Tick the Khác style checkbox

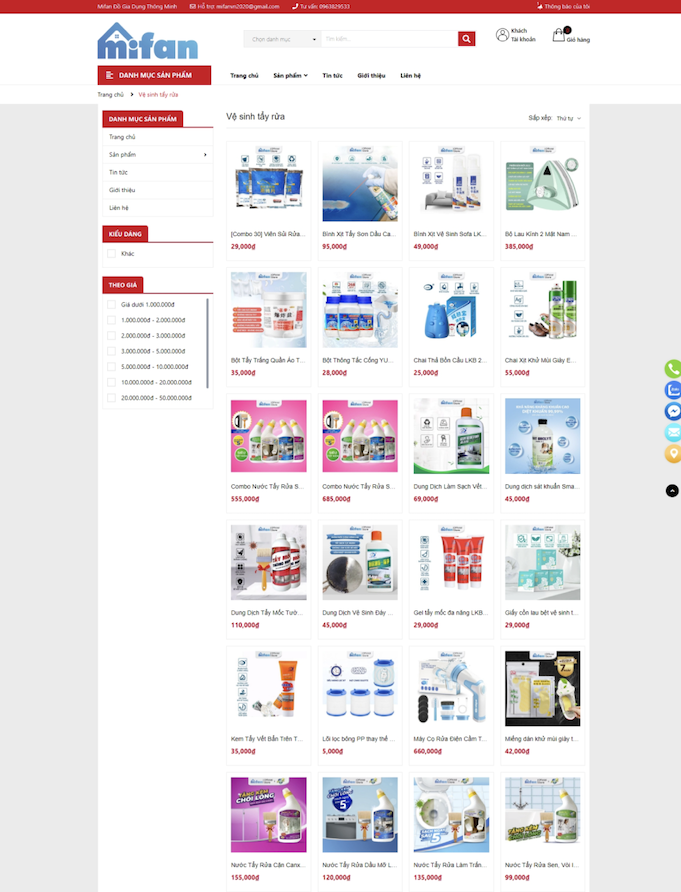112,254
